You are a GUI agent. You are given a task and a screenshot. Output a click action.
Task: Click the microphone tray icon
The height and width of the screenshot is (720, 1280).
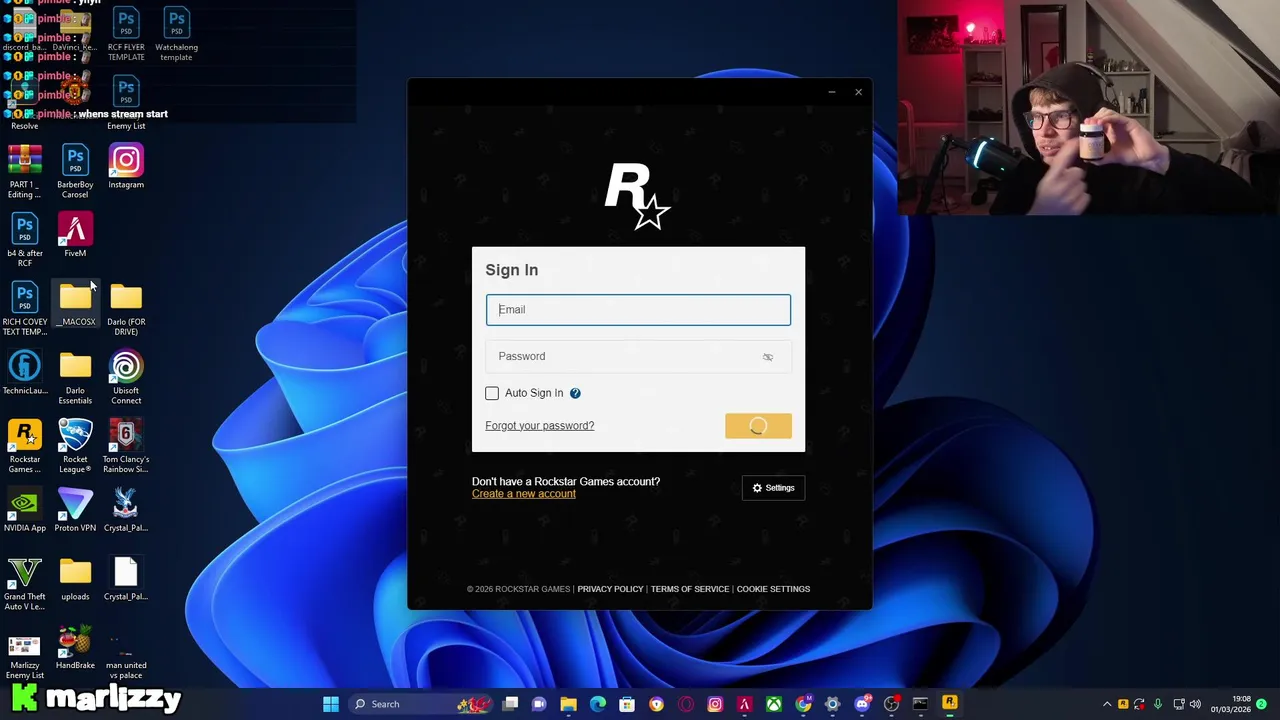[x=1158, y=704]
